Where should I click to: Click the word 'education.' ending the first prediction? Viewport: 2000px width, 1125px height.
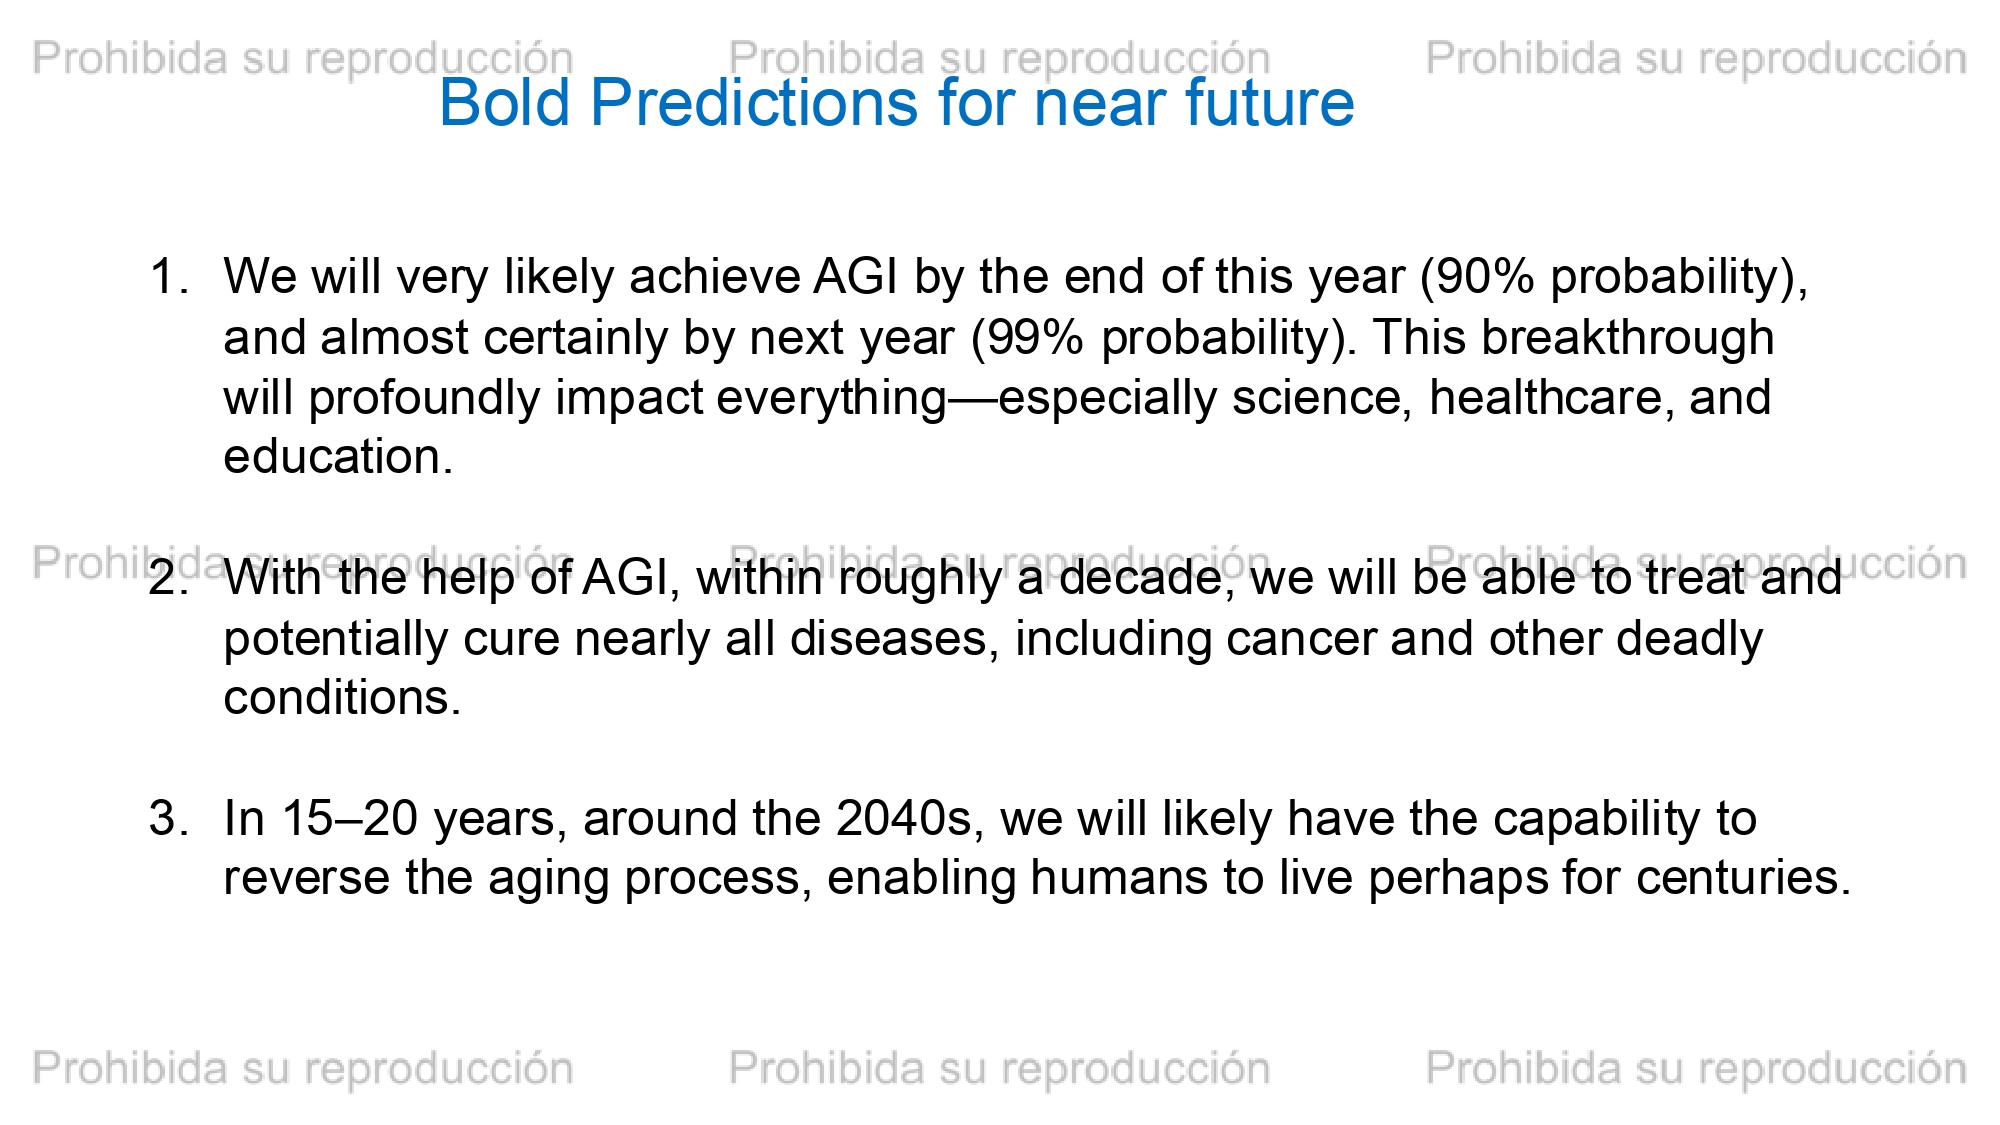click(338, 457)
